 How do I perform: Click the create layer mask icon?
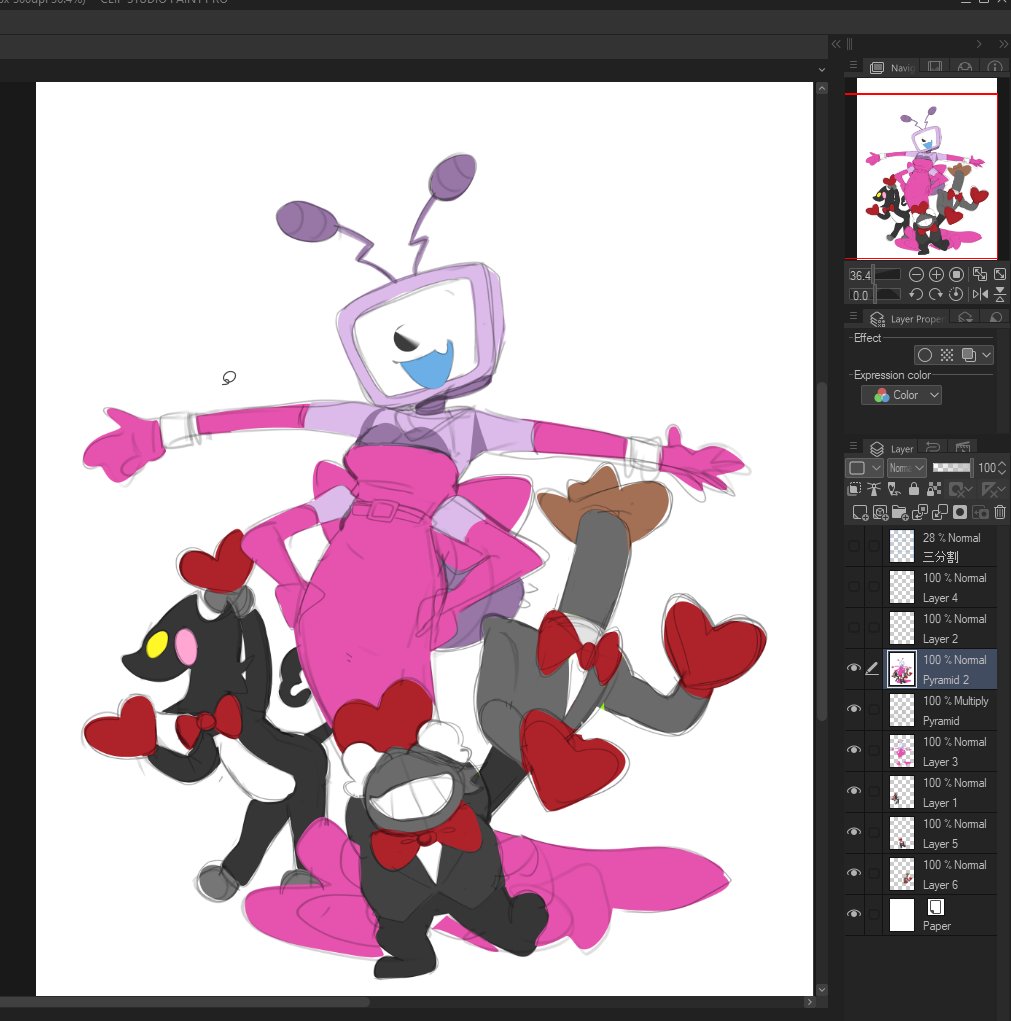(960, 512)
